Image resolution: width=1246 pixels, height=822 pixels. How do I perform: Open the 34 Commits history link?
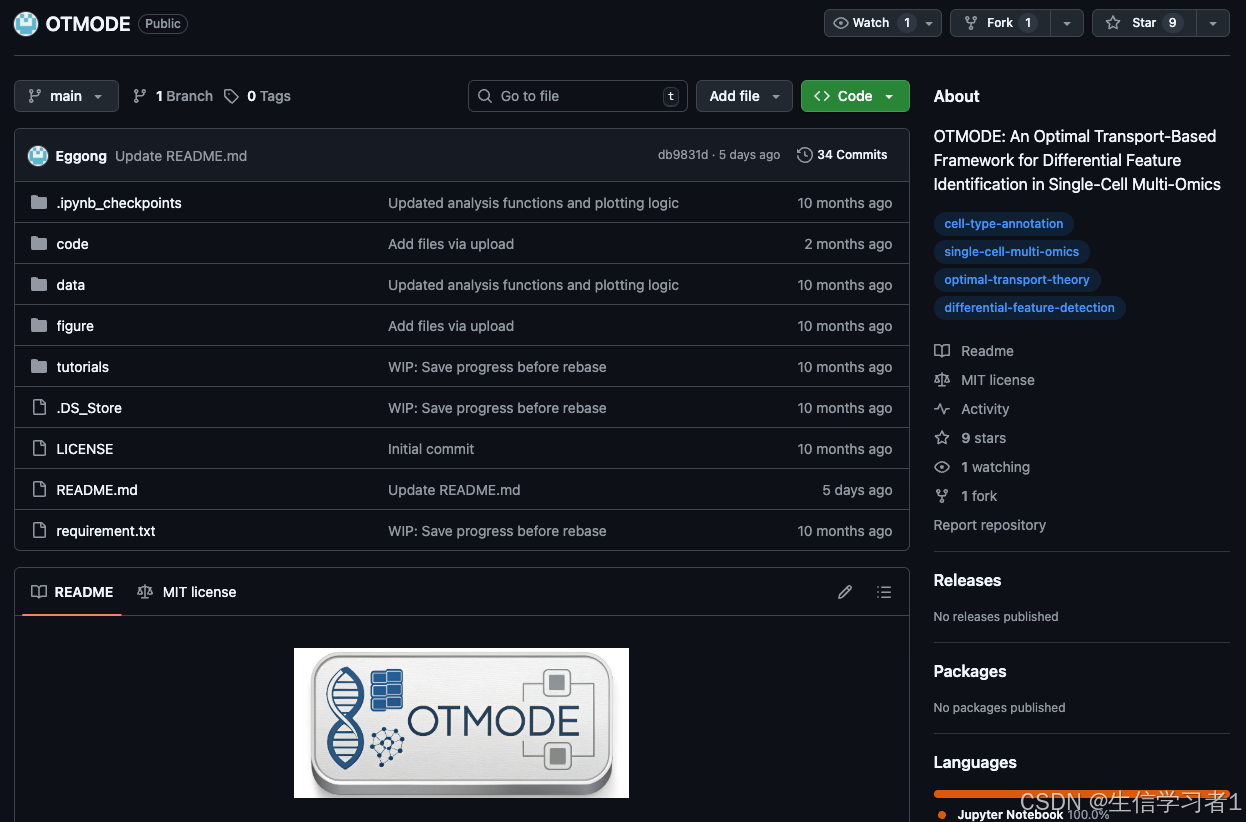pos(842,155)
